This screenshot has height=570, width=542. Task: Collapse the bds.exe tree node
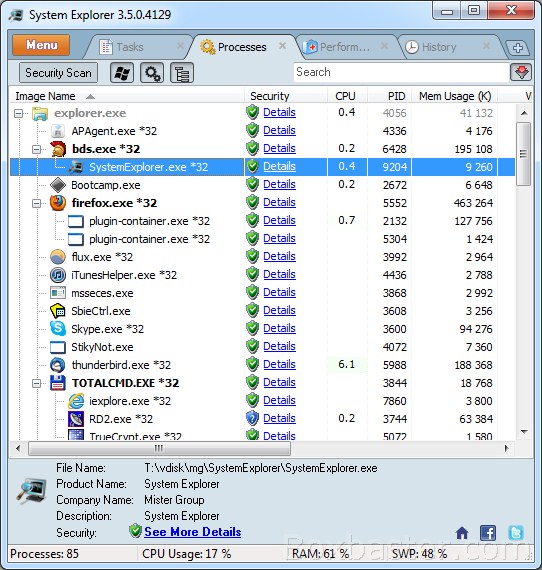(x=36, y=149)
